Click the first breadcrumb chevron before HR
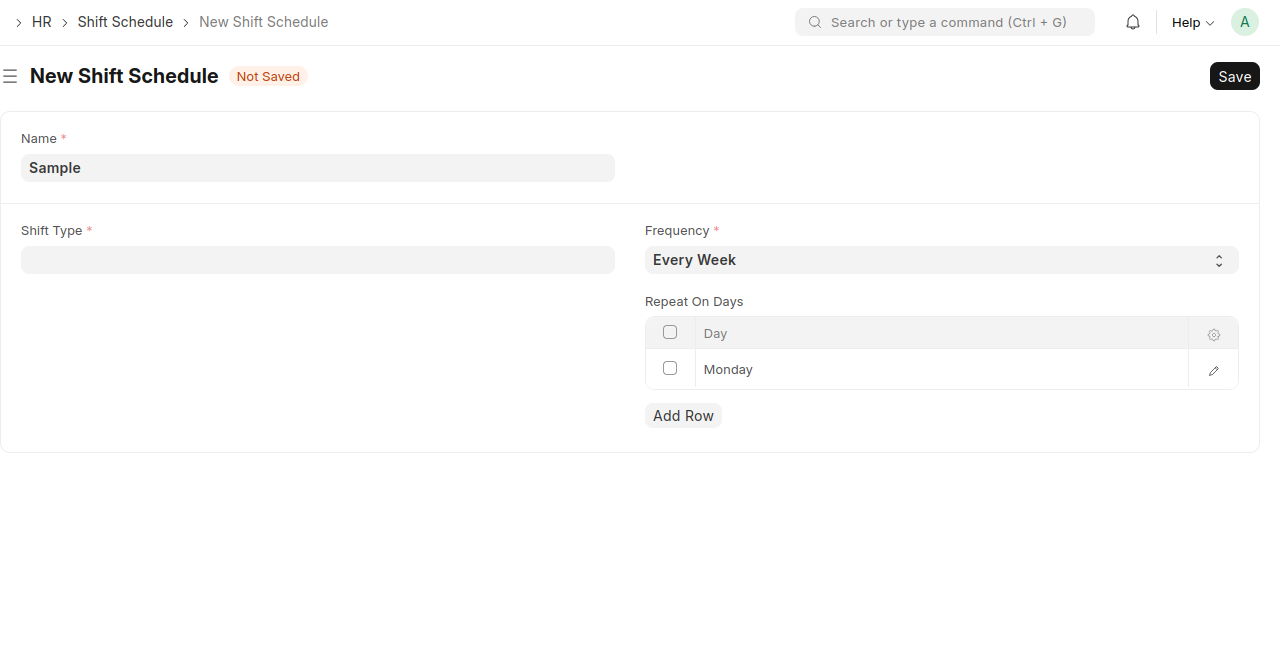1280x646 pixels. 18,22
